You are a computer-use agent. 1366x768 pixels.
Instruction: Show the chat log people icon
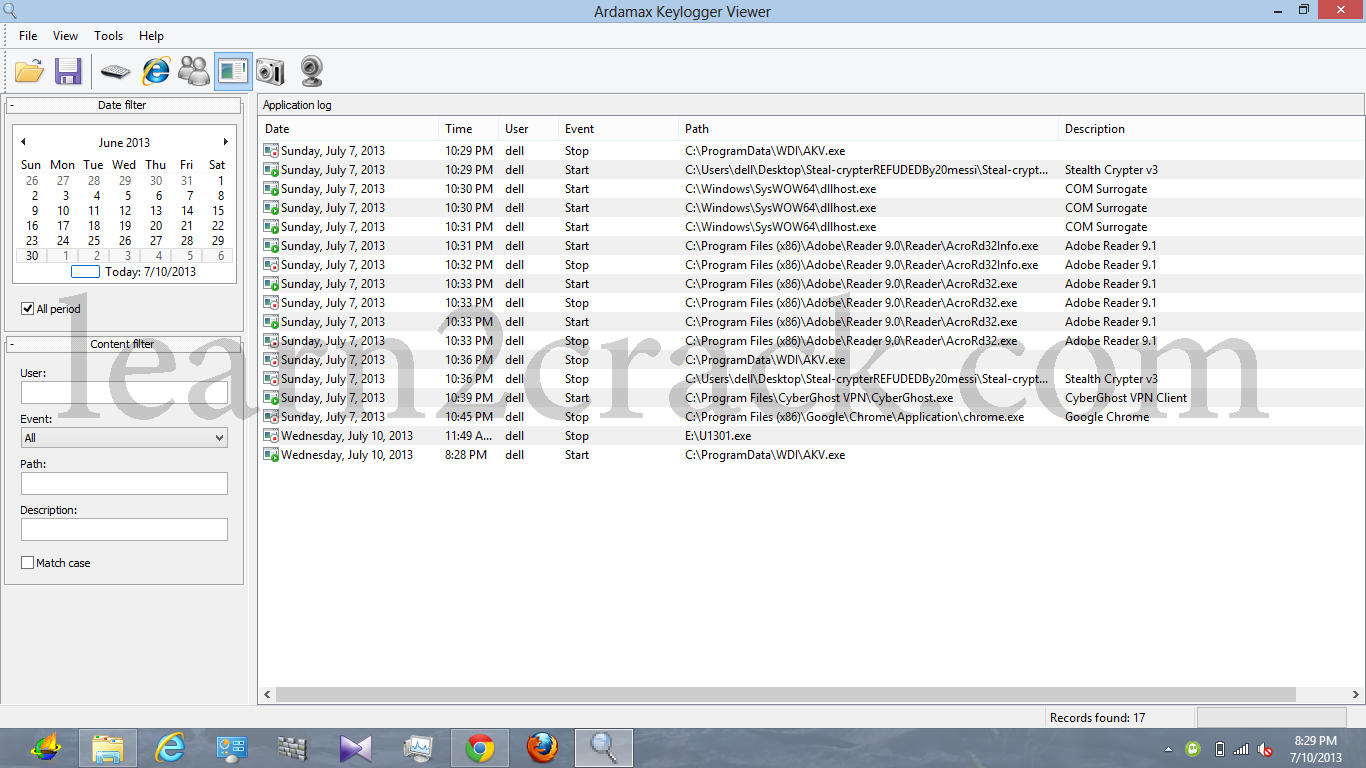(194, 71)
